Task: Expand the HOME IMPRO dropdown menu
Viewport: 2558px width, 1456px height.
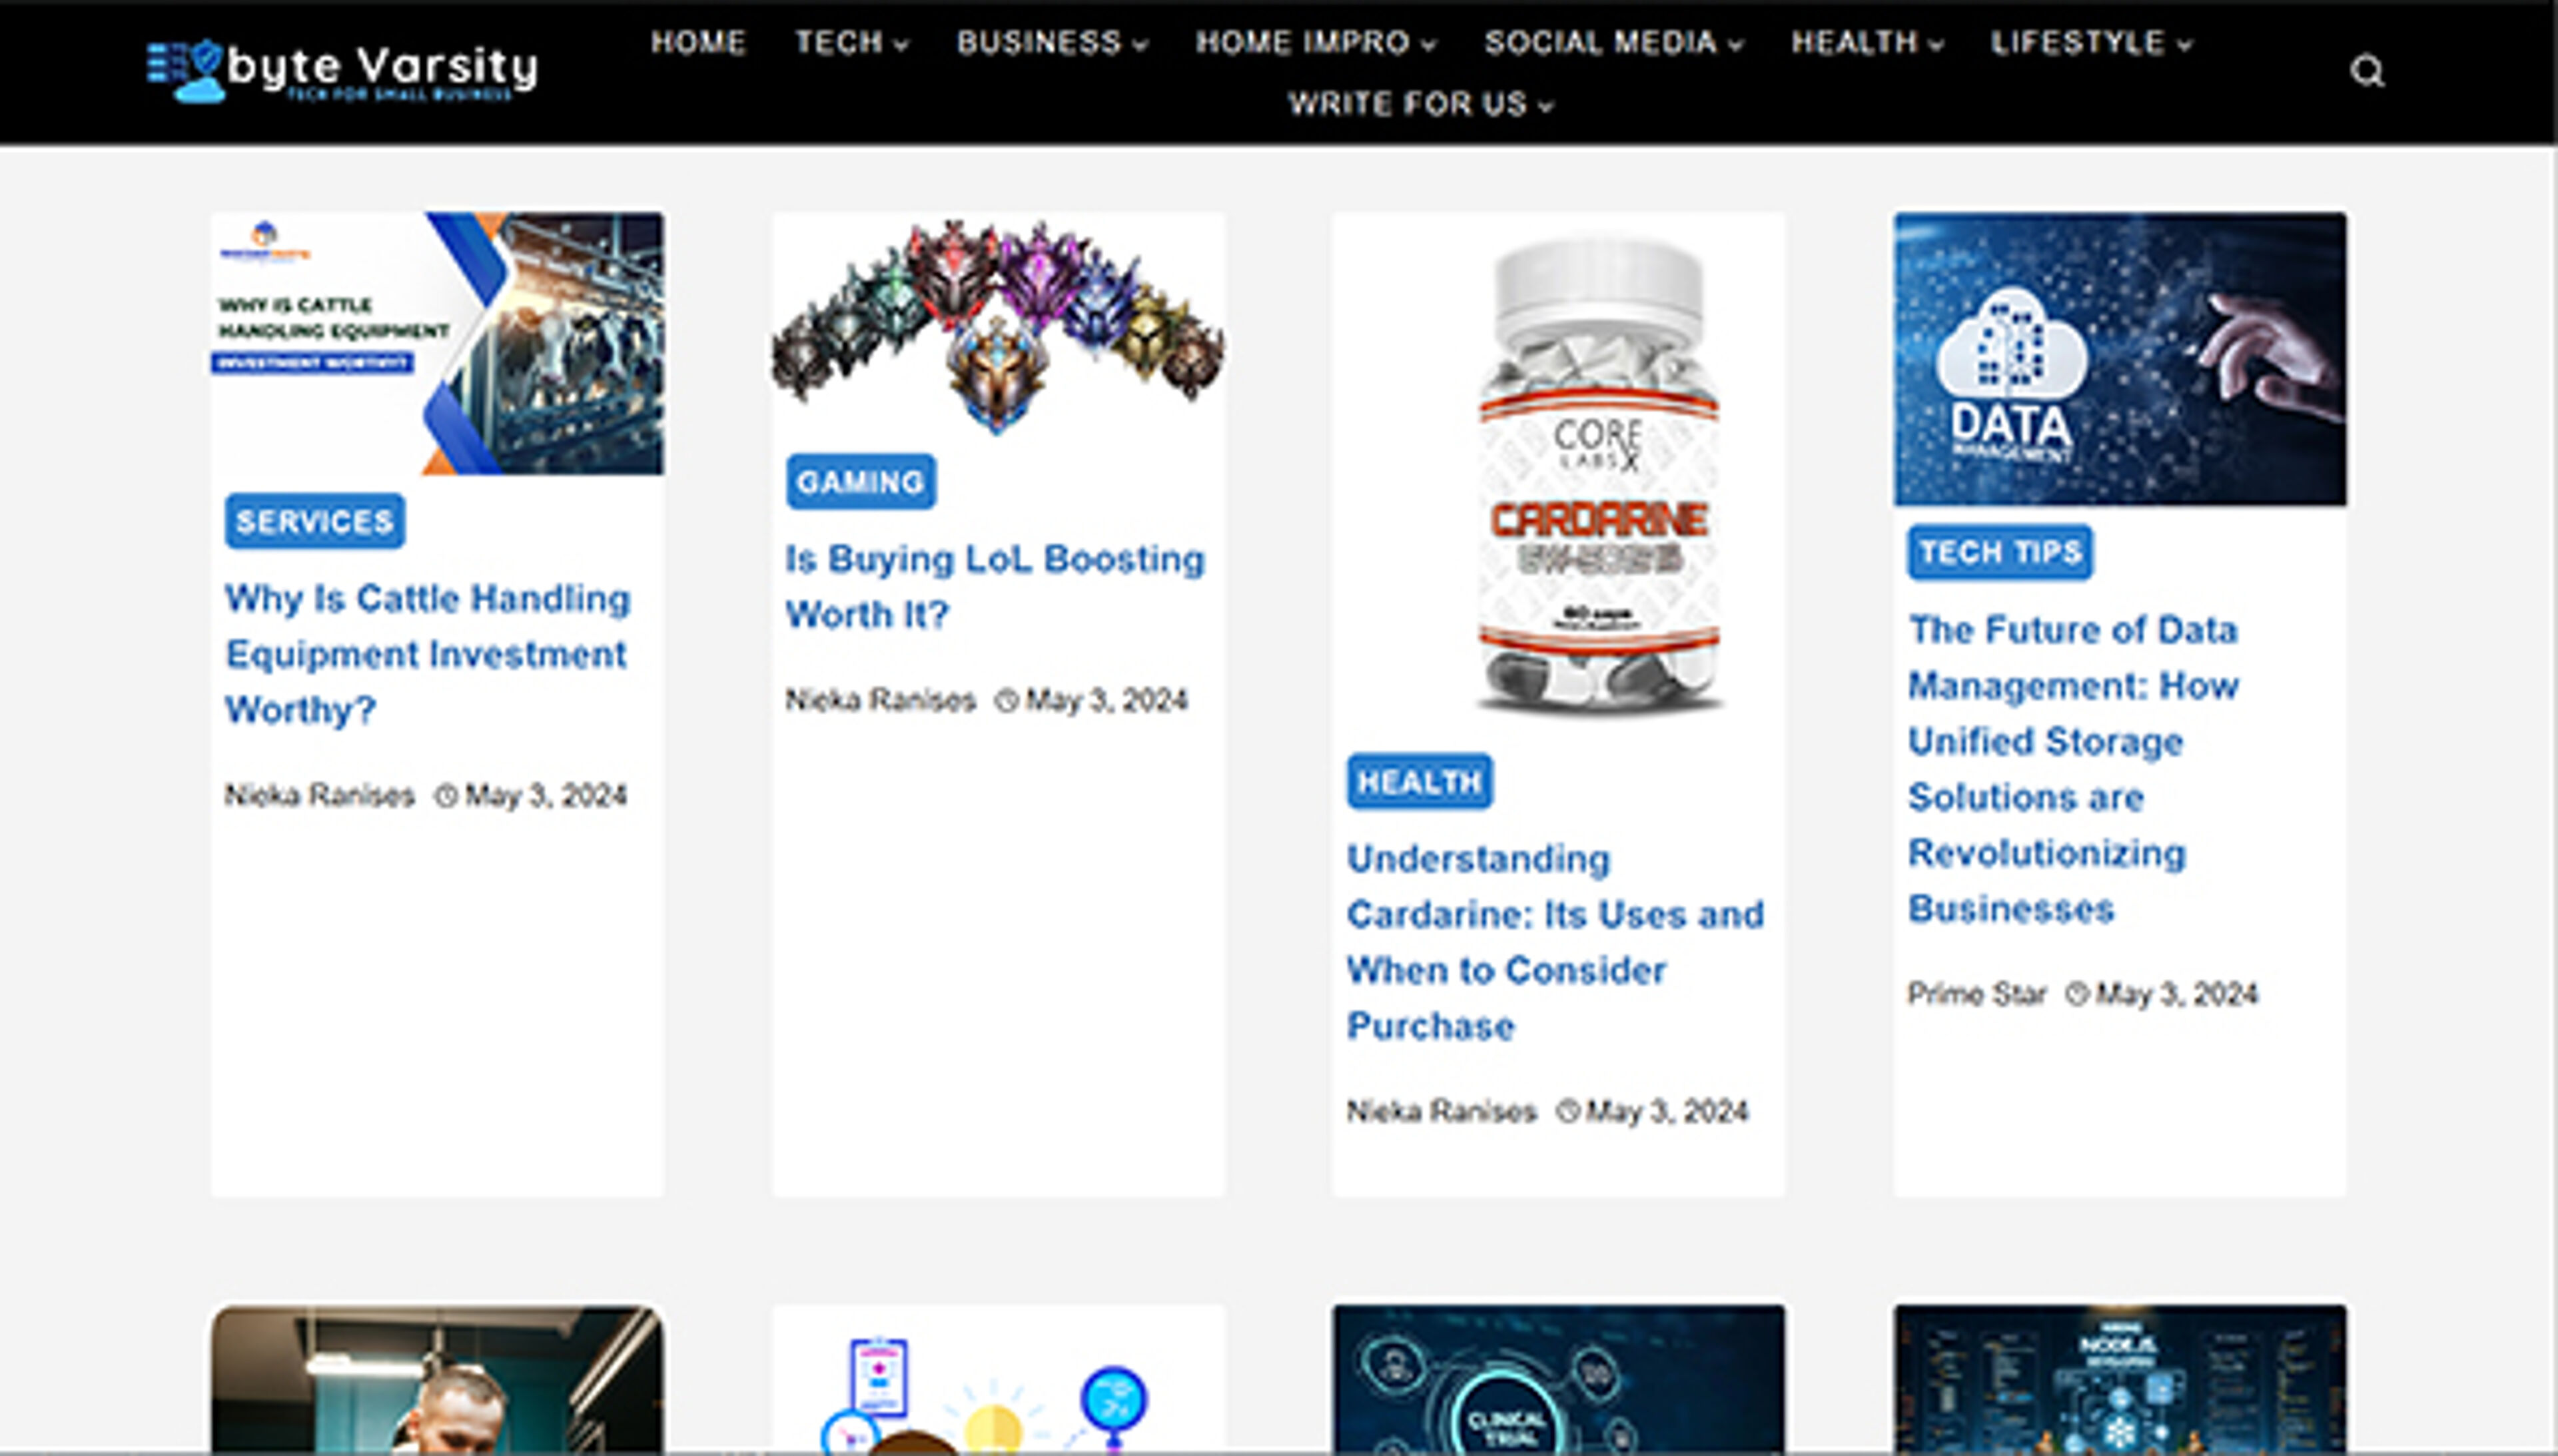Action: 1315,42
